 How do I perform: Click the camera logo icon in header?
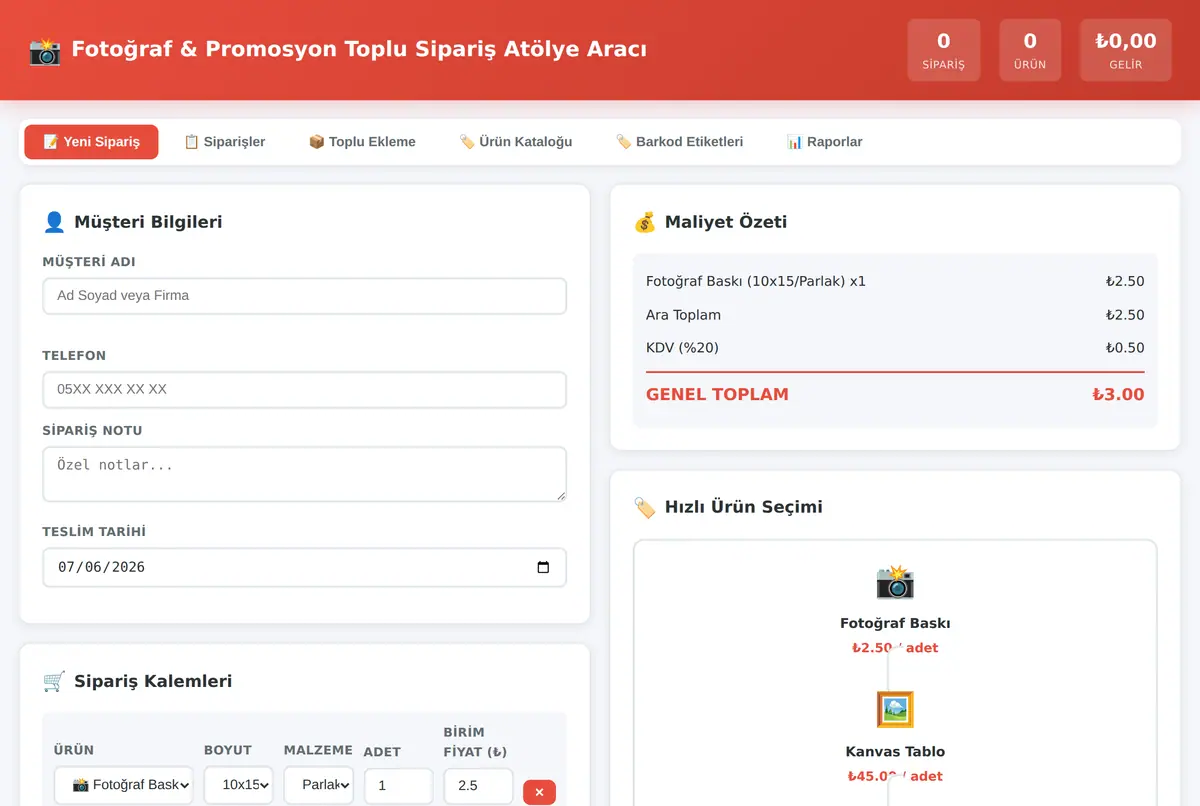coord(45,50)
